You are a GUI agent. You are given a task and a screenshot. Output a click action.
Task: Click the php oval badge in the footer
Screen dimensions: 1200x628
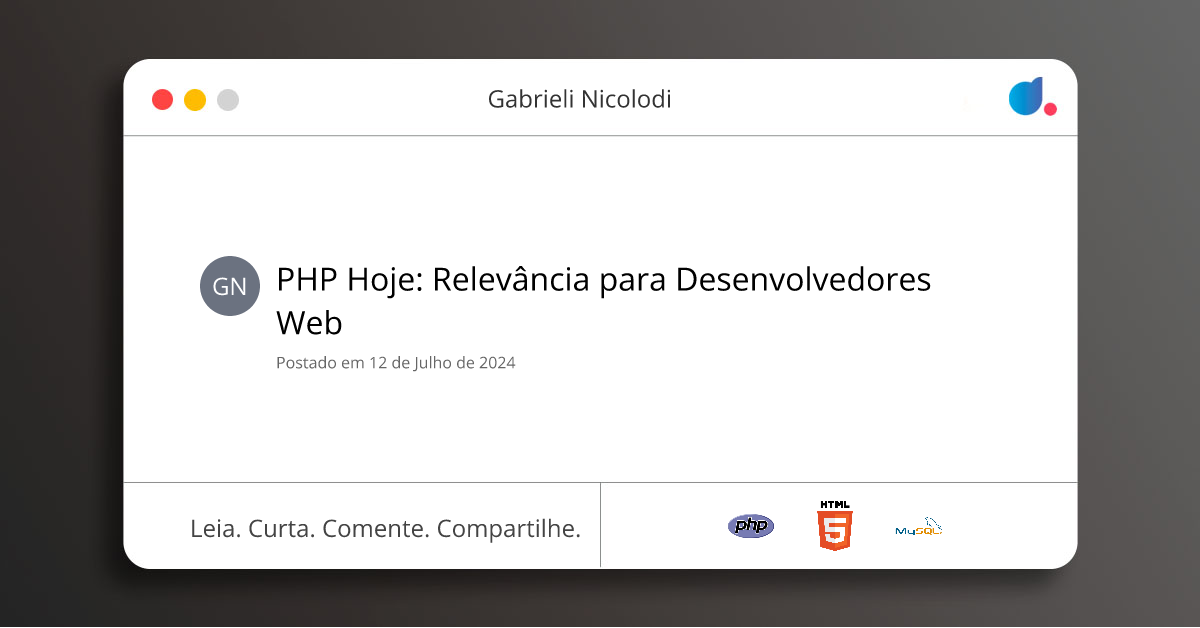750,525
